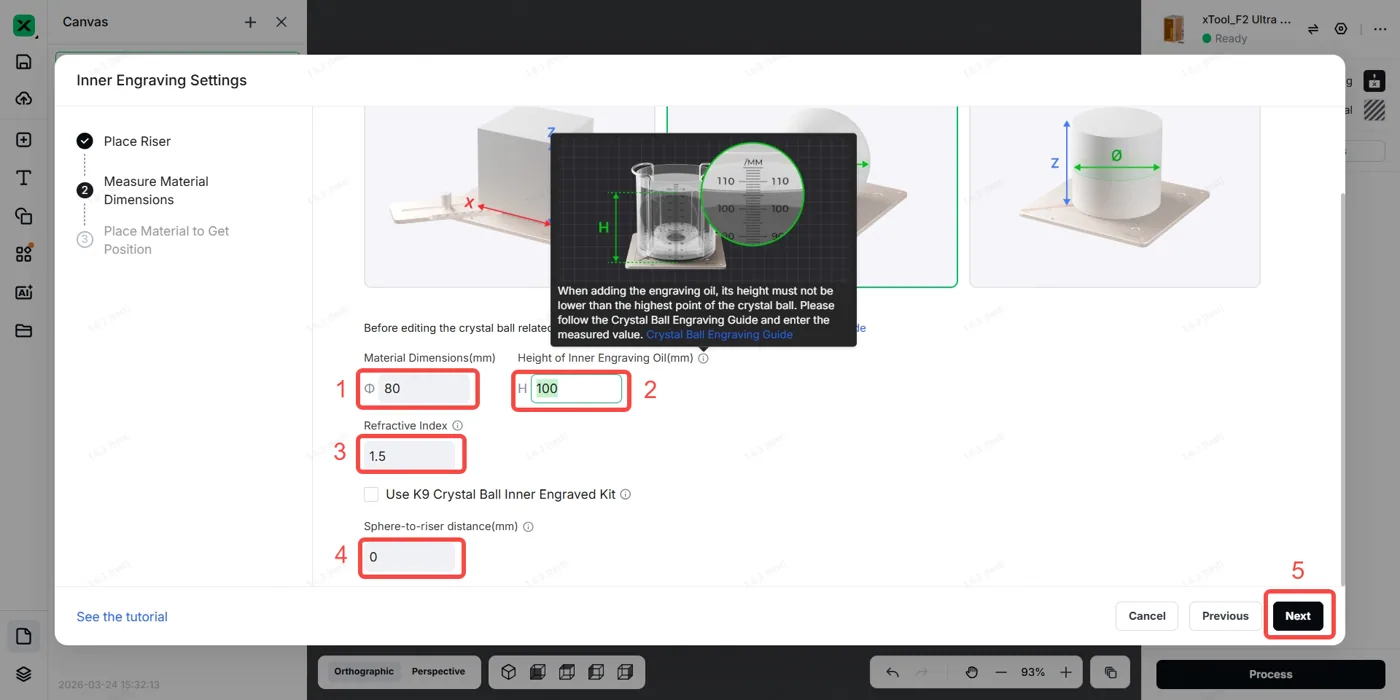1400x700 pixels.
Task: Click the Height of Inner Engraving Oil field
Action: pyautogui.click(x=576, y=388)
